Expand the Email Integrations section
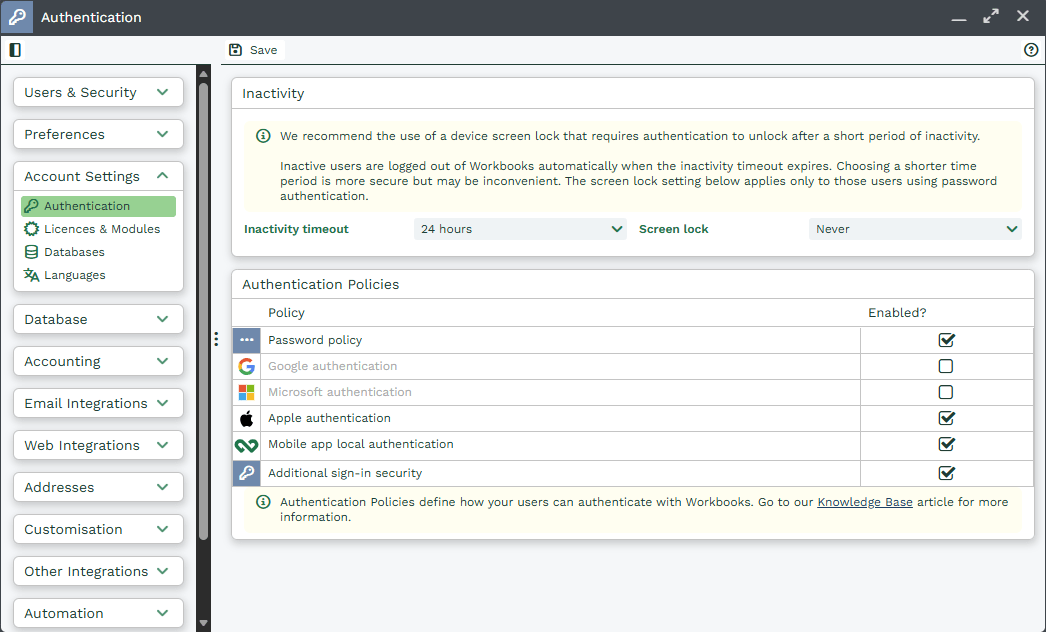The width and height of the screenshot is (1046, 632). (x=98, y=403)
